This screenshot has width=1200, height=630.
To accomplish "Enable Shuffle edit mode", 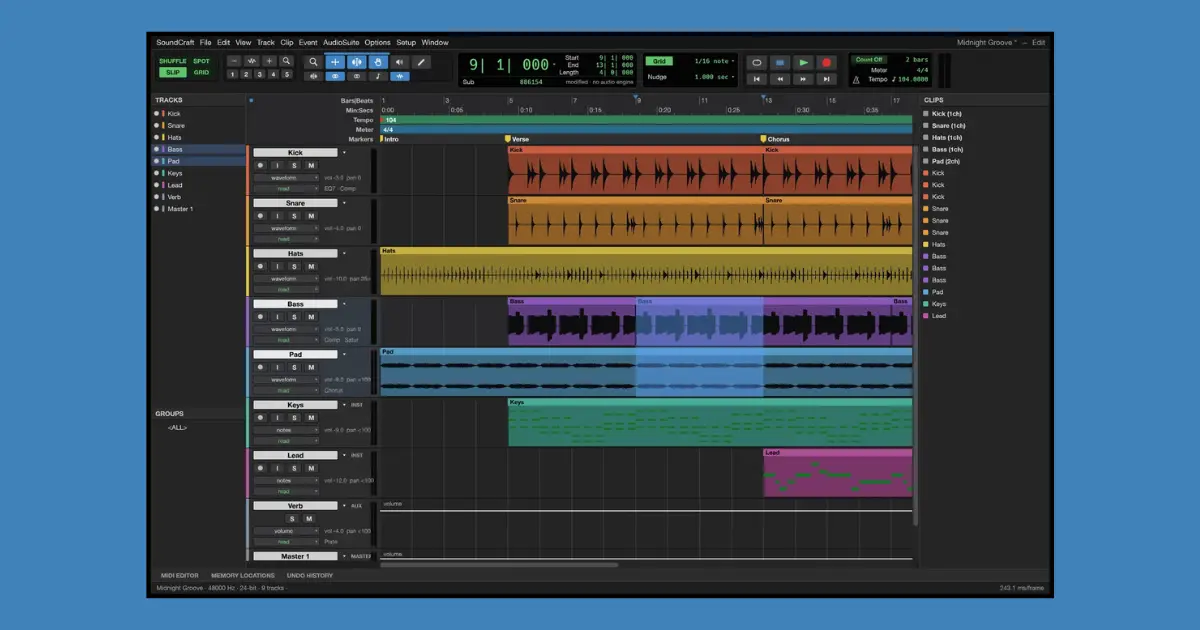I will pos(172,61).
